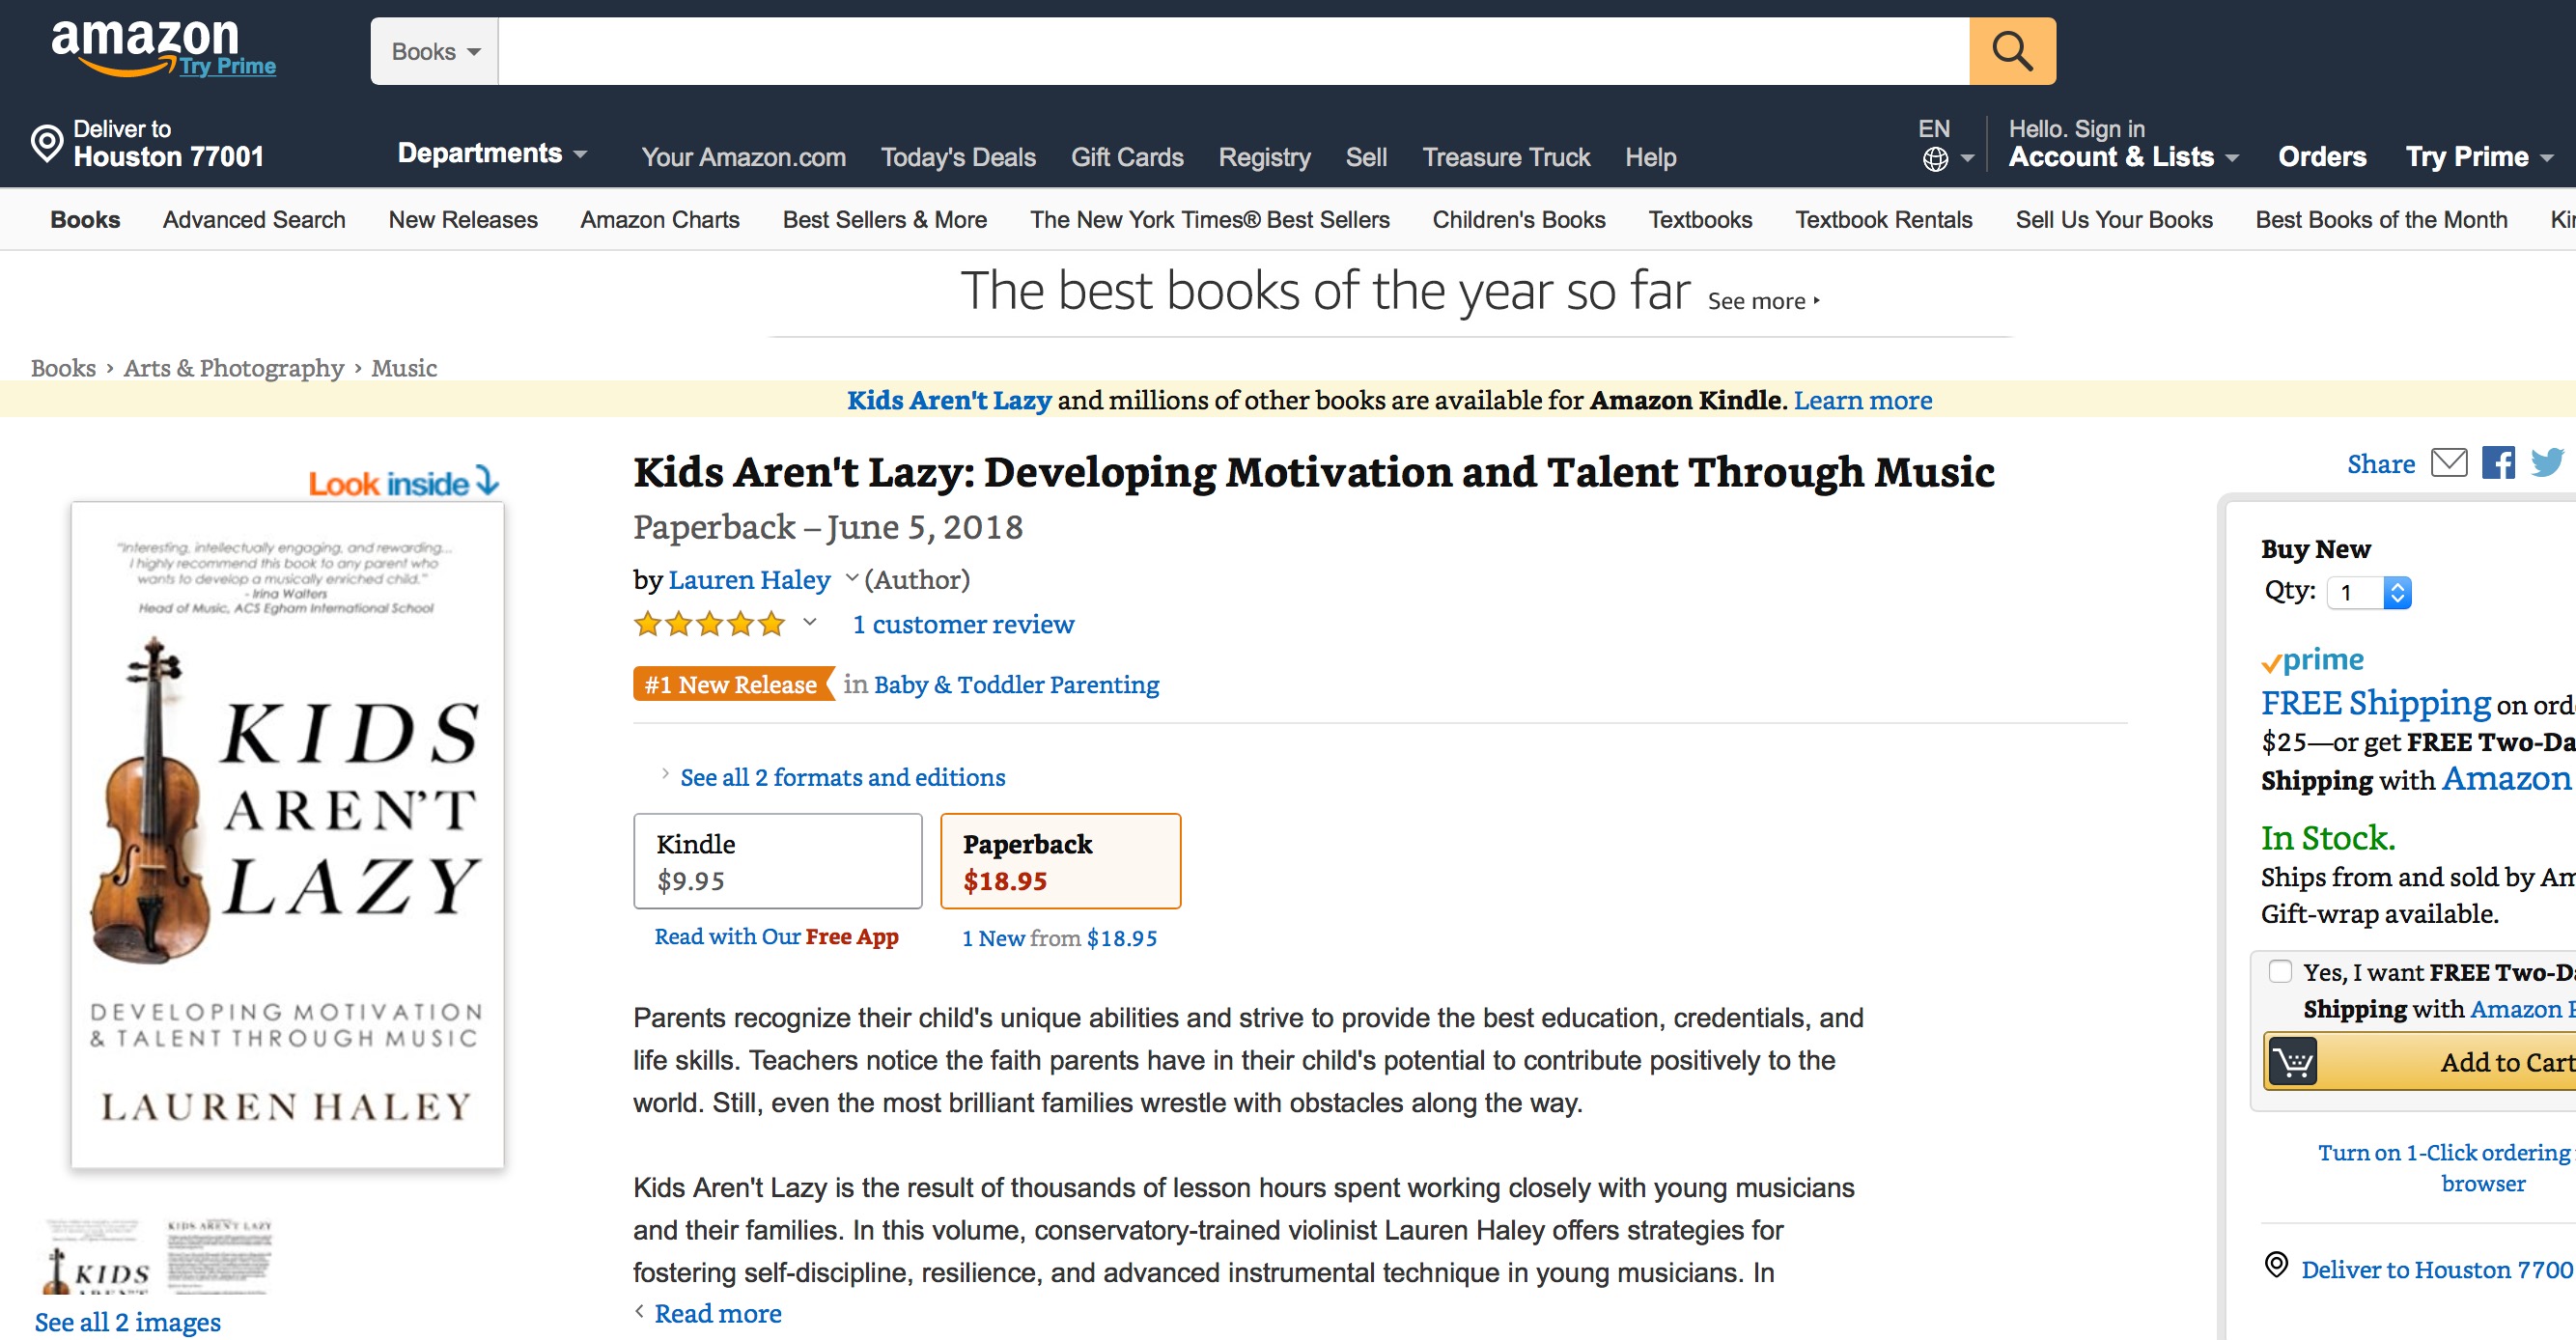2576x1340 pixels.
Task: Open the Books search category dropdown
Action: pos(435,51)
